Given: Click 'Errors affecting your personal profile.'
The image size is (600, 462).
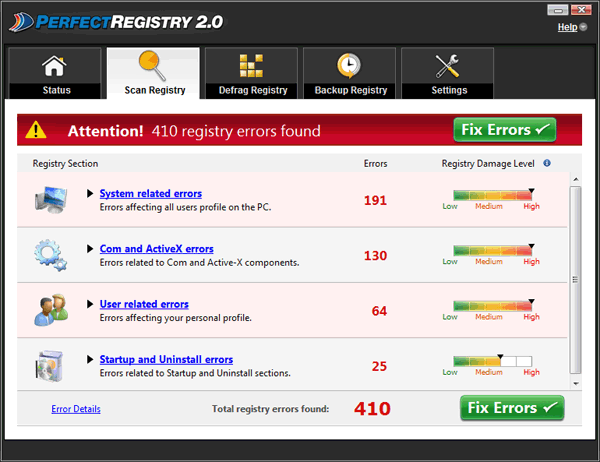Looking at the screenshot, I should [x=176, y=318].
